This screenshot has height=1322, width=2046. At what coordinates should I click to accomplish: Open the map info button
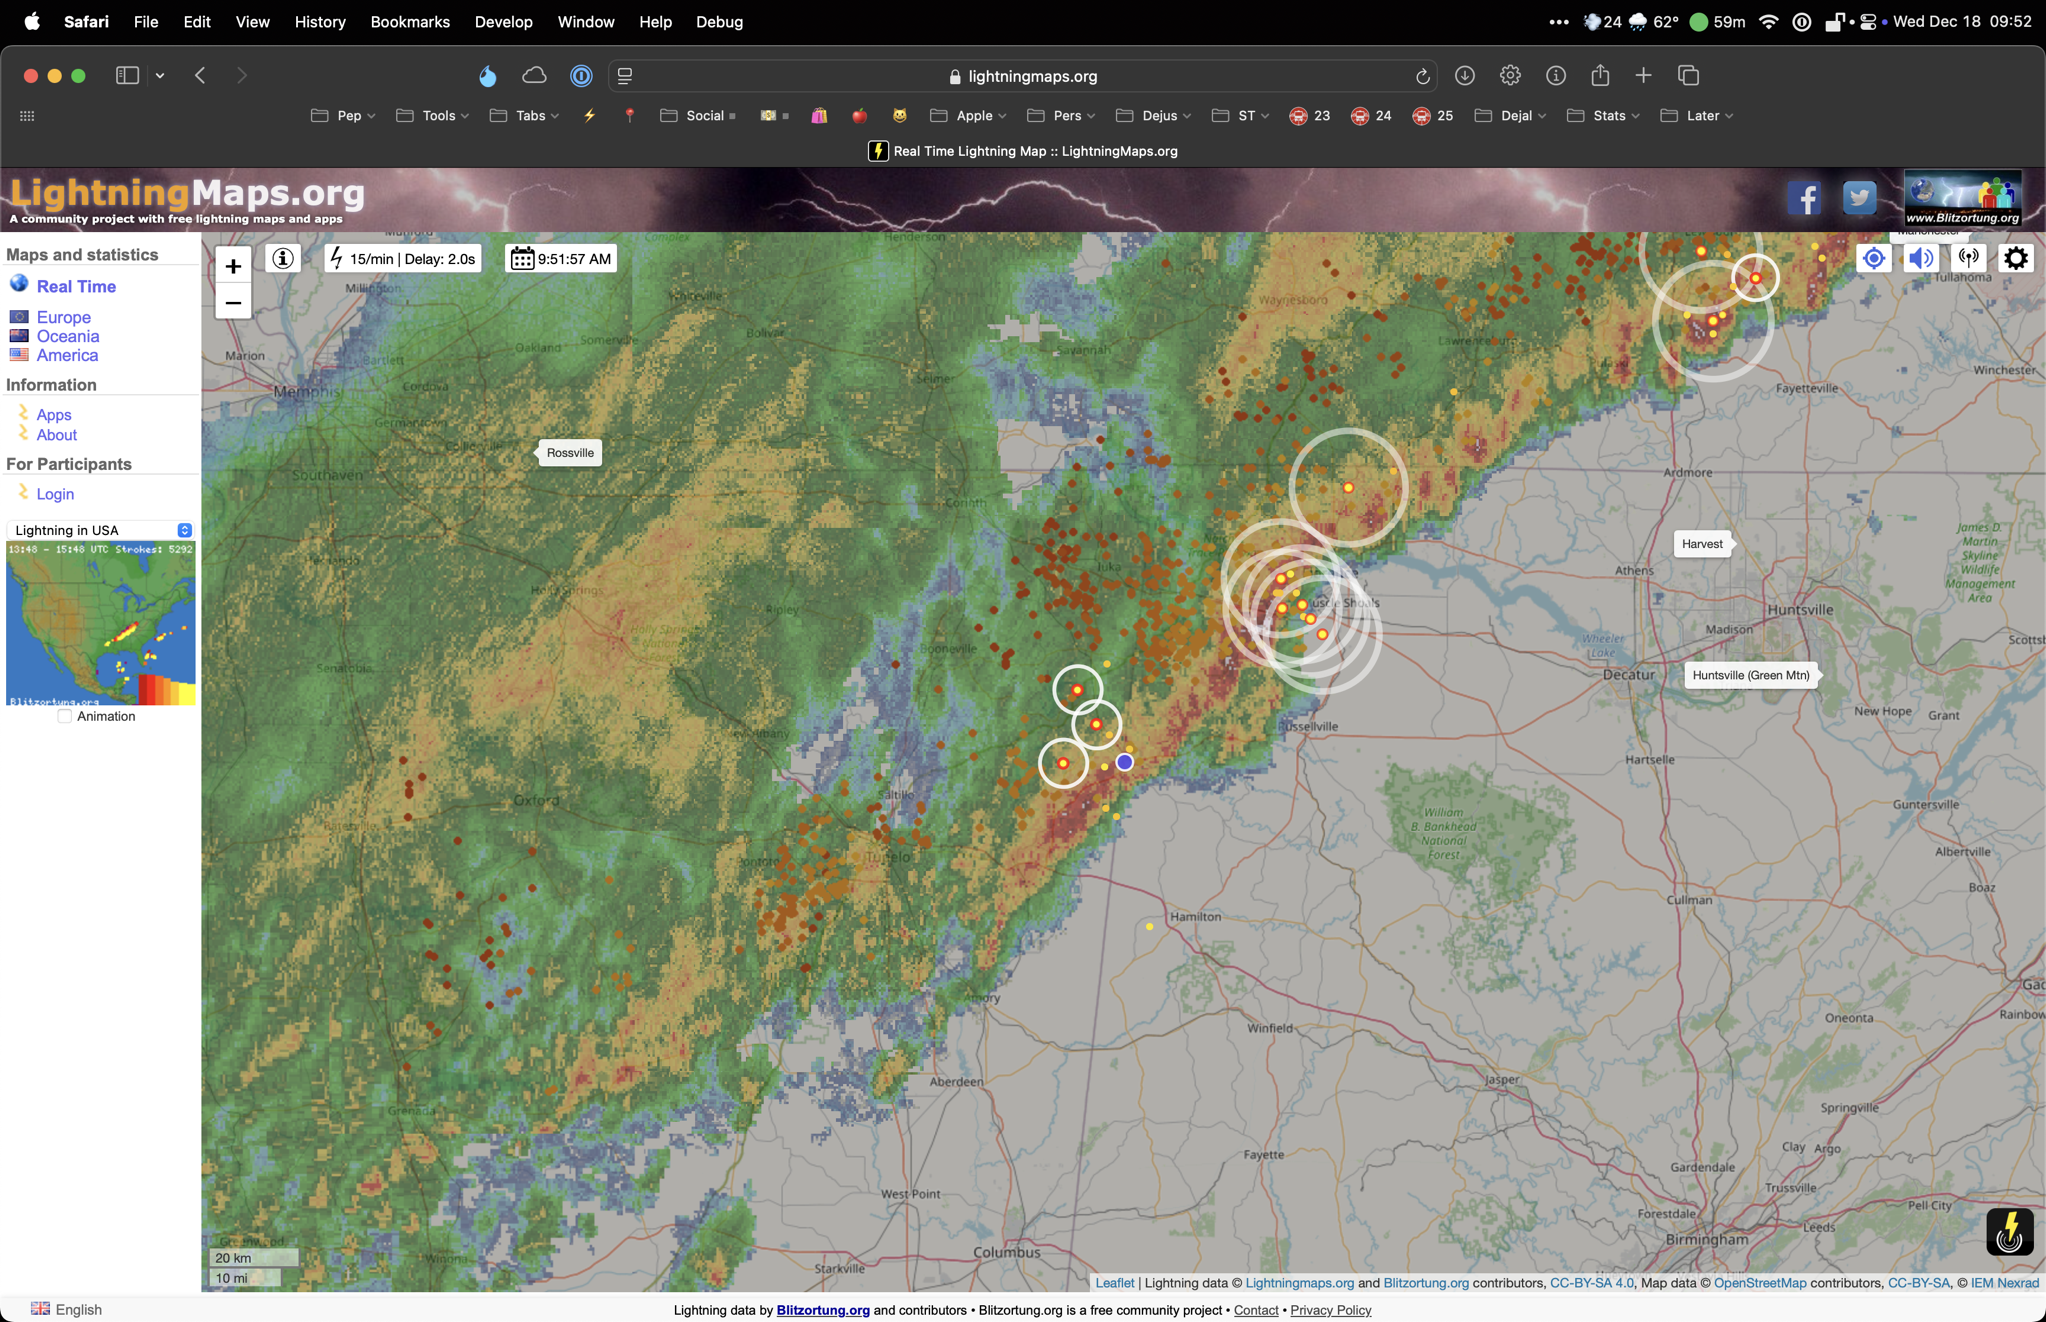[x=283, y=259]
